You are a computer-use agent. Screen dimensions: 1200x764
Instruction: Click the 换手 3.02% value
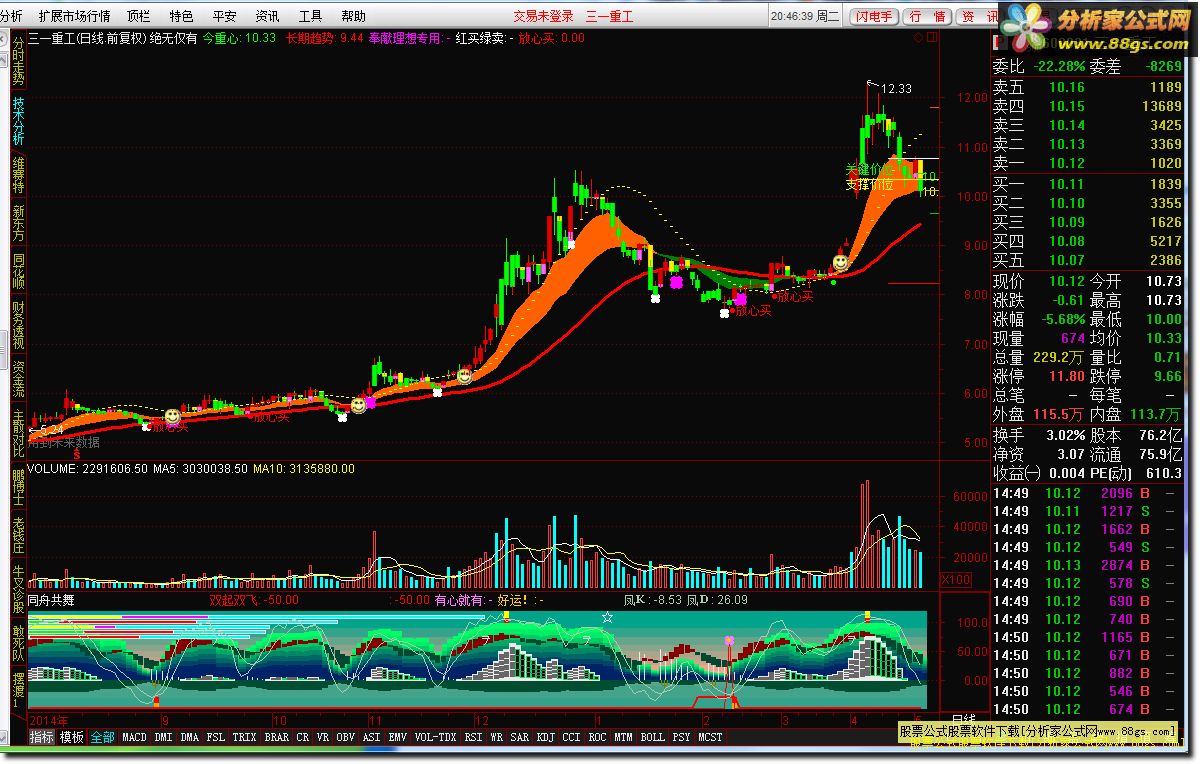pyautogui.click(x=1065, y=435)
